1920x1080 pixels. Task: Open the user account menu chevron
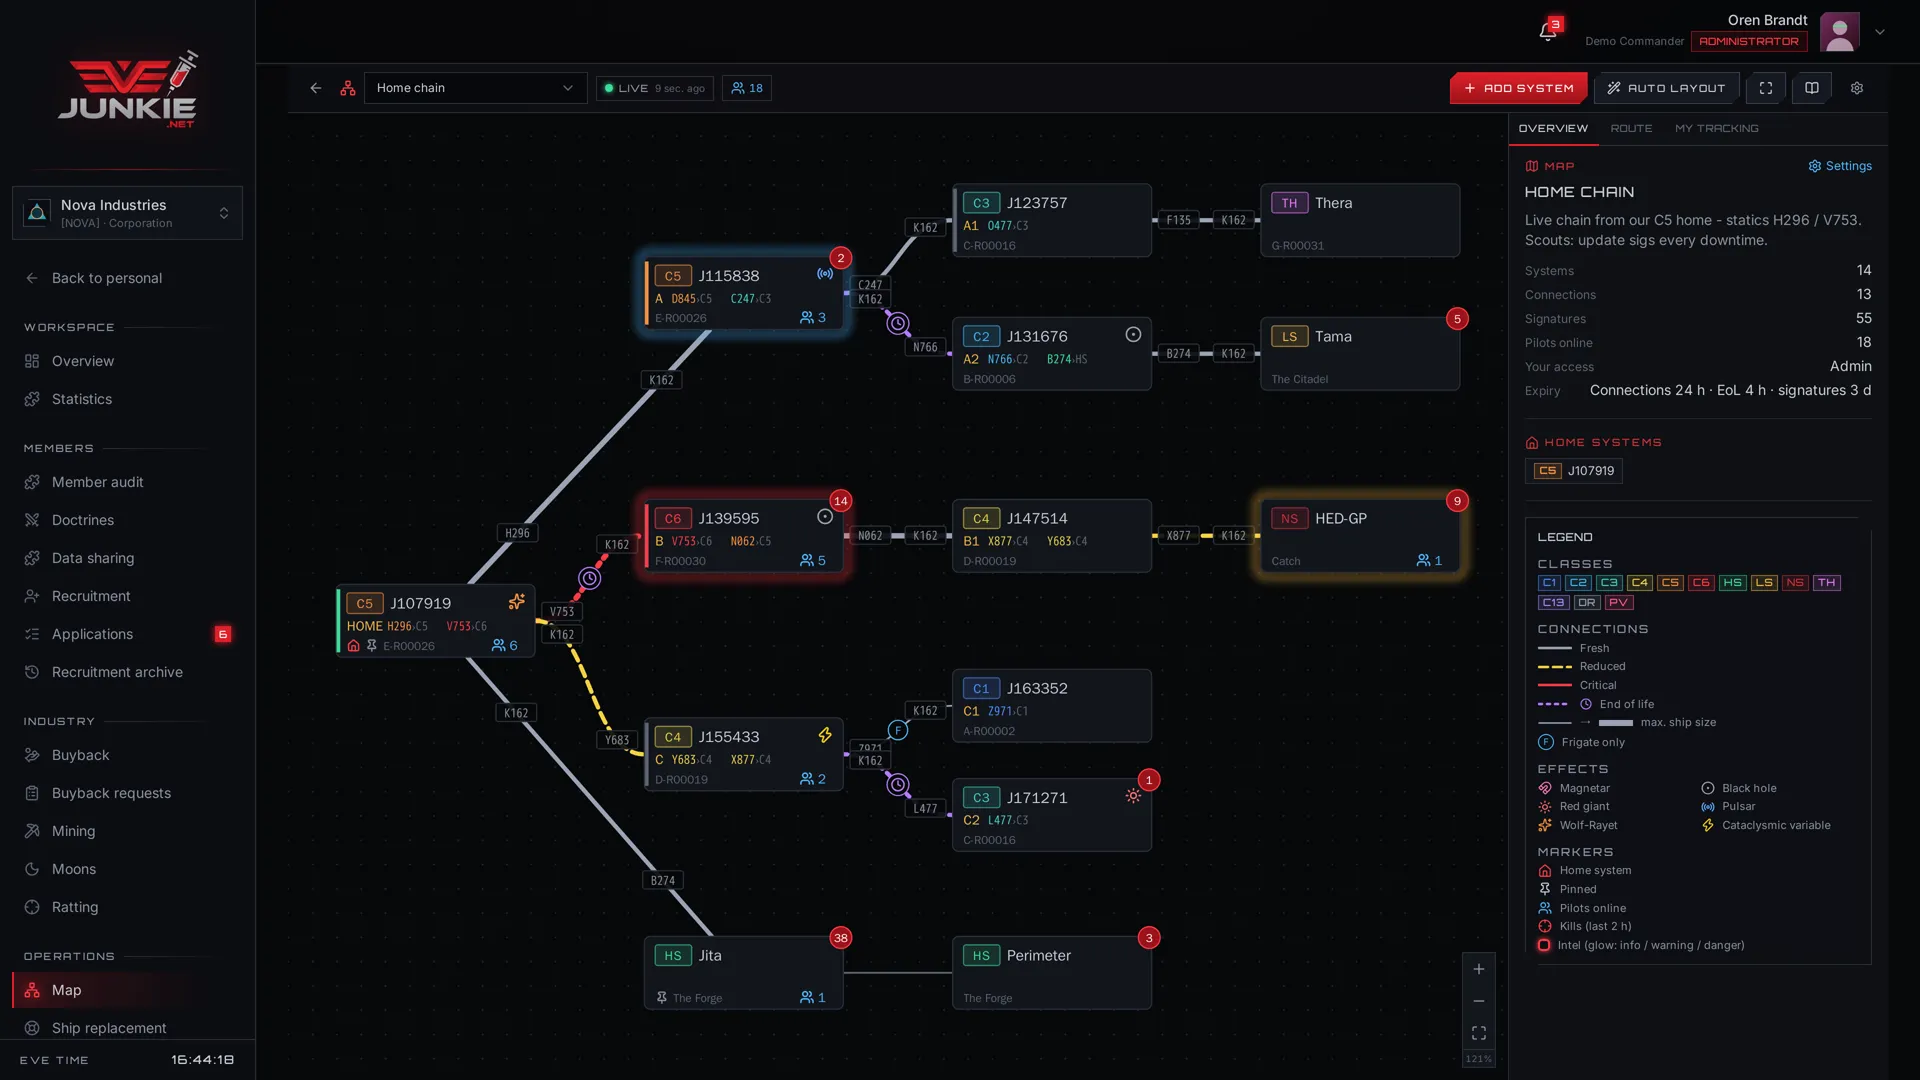pyautogui.click(x=1880, y=32)
